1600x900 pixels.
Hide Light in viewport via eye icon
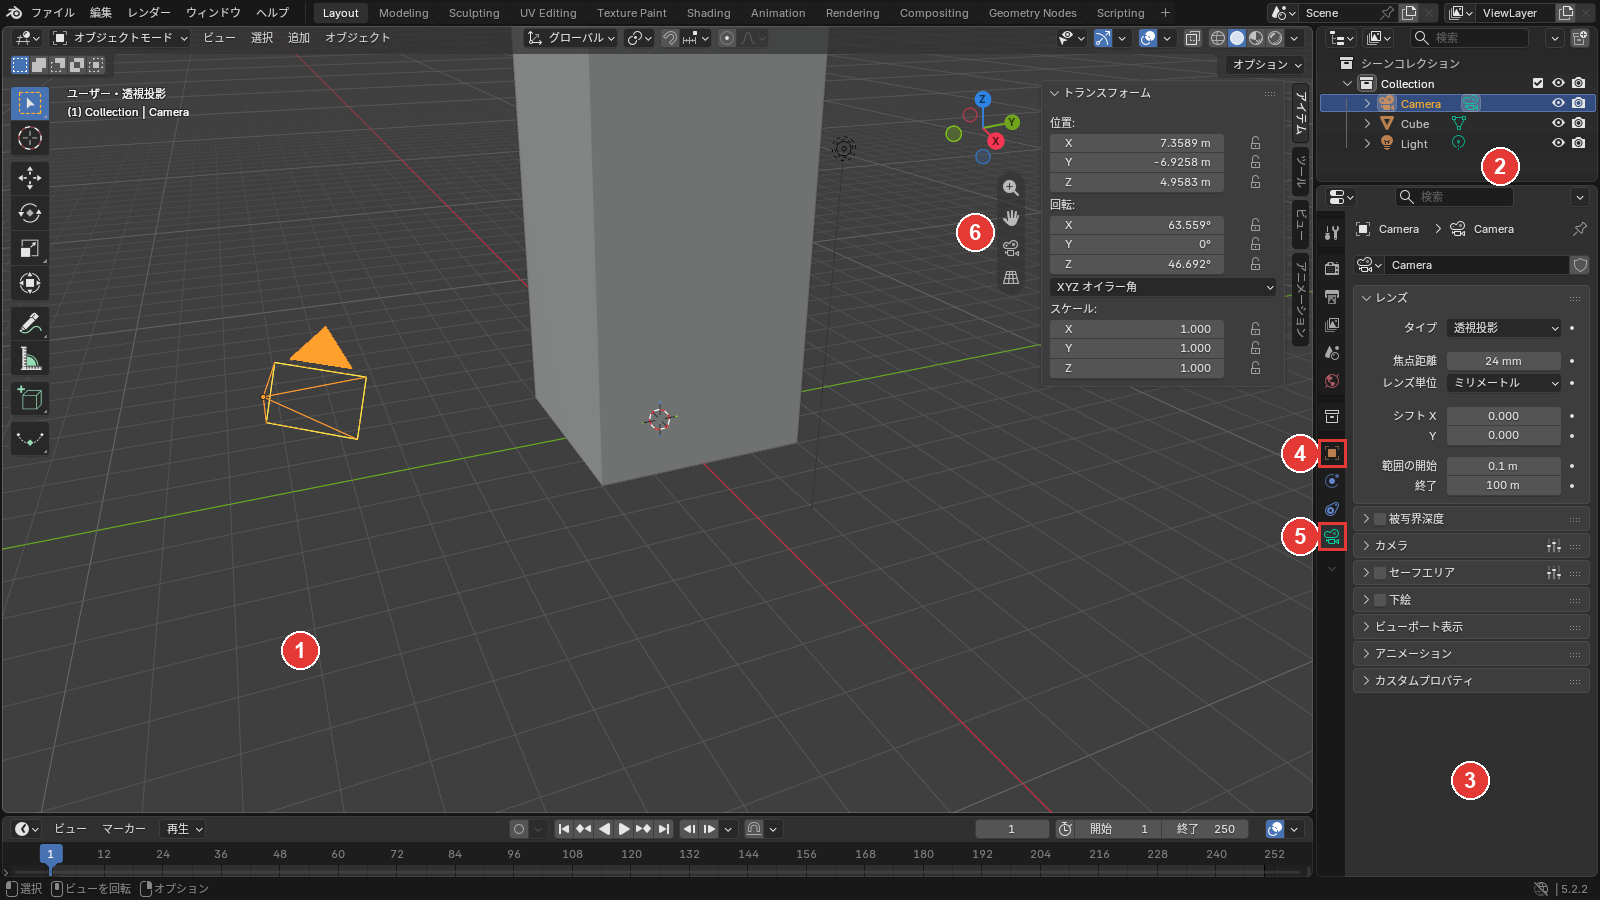(1558, 143)
